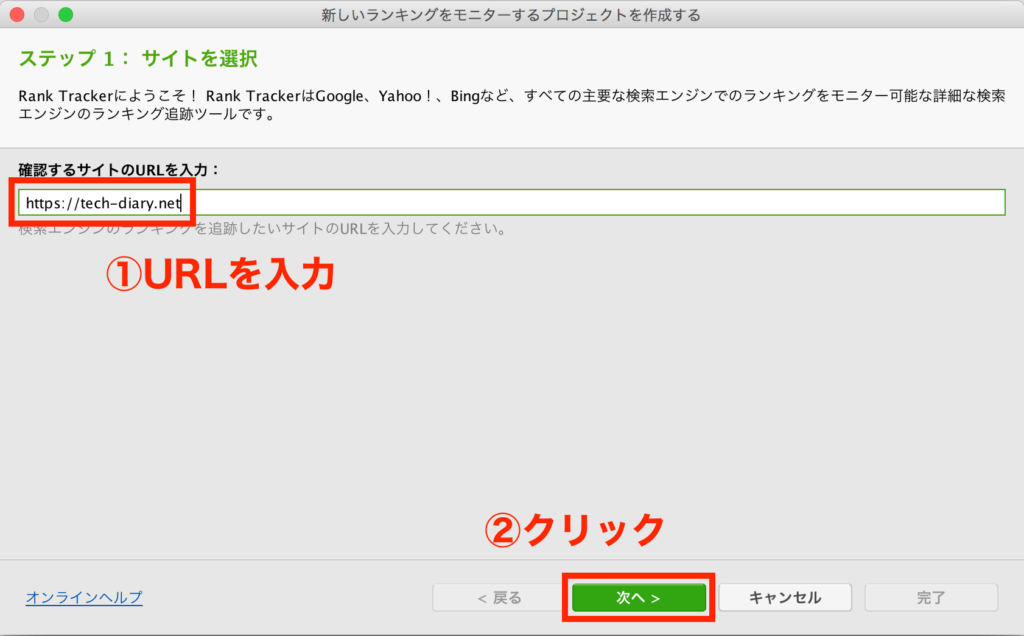Screen dimensions: 1024x636
Task: Click the green maximize window button
Action: [x=65, y=14]
